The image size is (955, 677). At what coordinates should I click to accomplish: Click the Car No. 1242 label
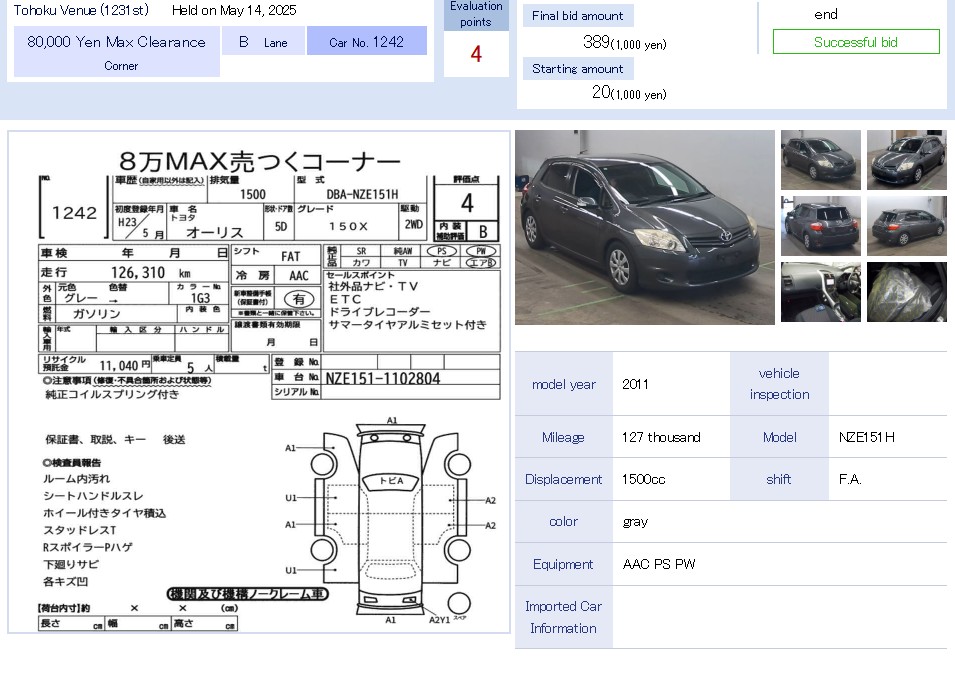click(367, 41)
